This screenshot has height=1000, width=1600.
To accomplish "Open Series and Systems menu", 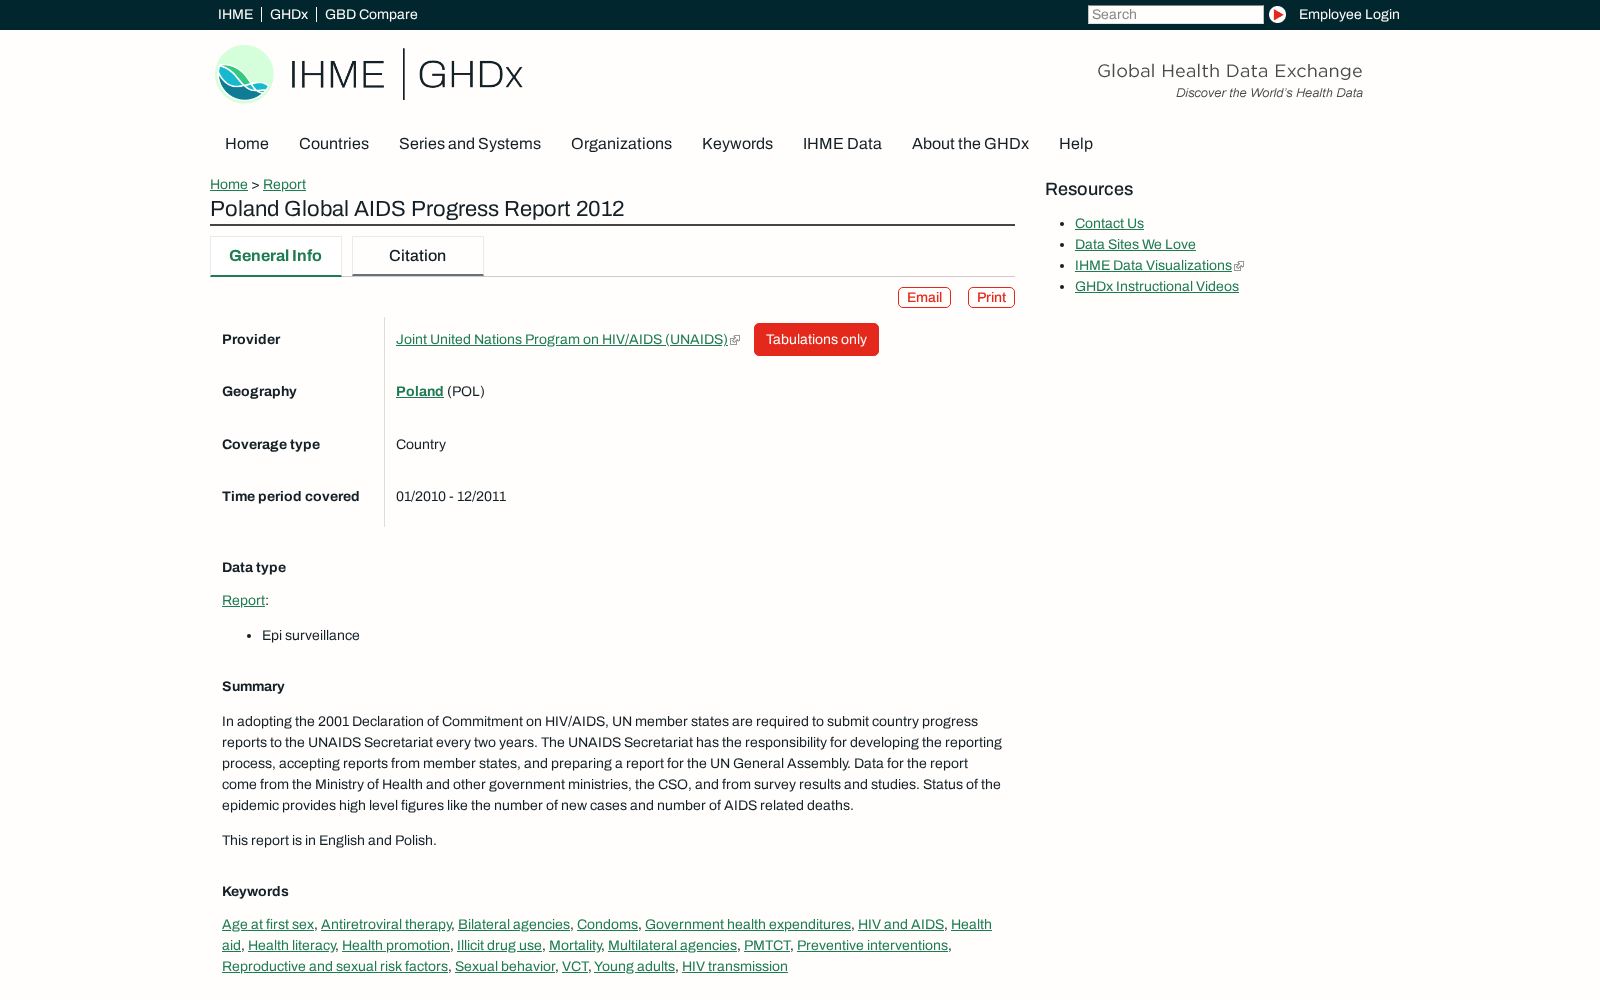I will (x=470, y=144).
